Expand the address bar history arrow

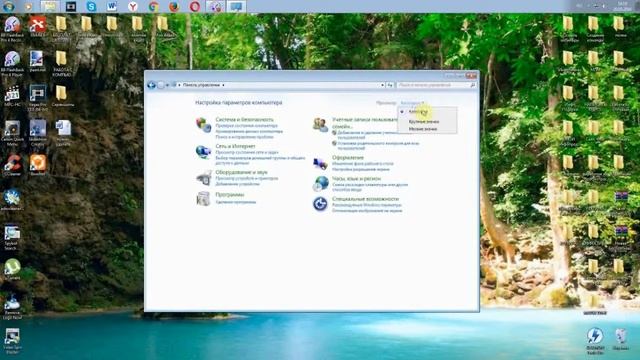pyautogui.click(x=382, y=85)
